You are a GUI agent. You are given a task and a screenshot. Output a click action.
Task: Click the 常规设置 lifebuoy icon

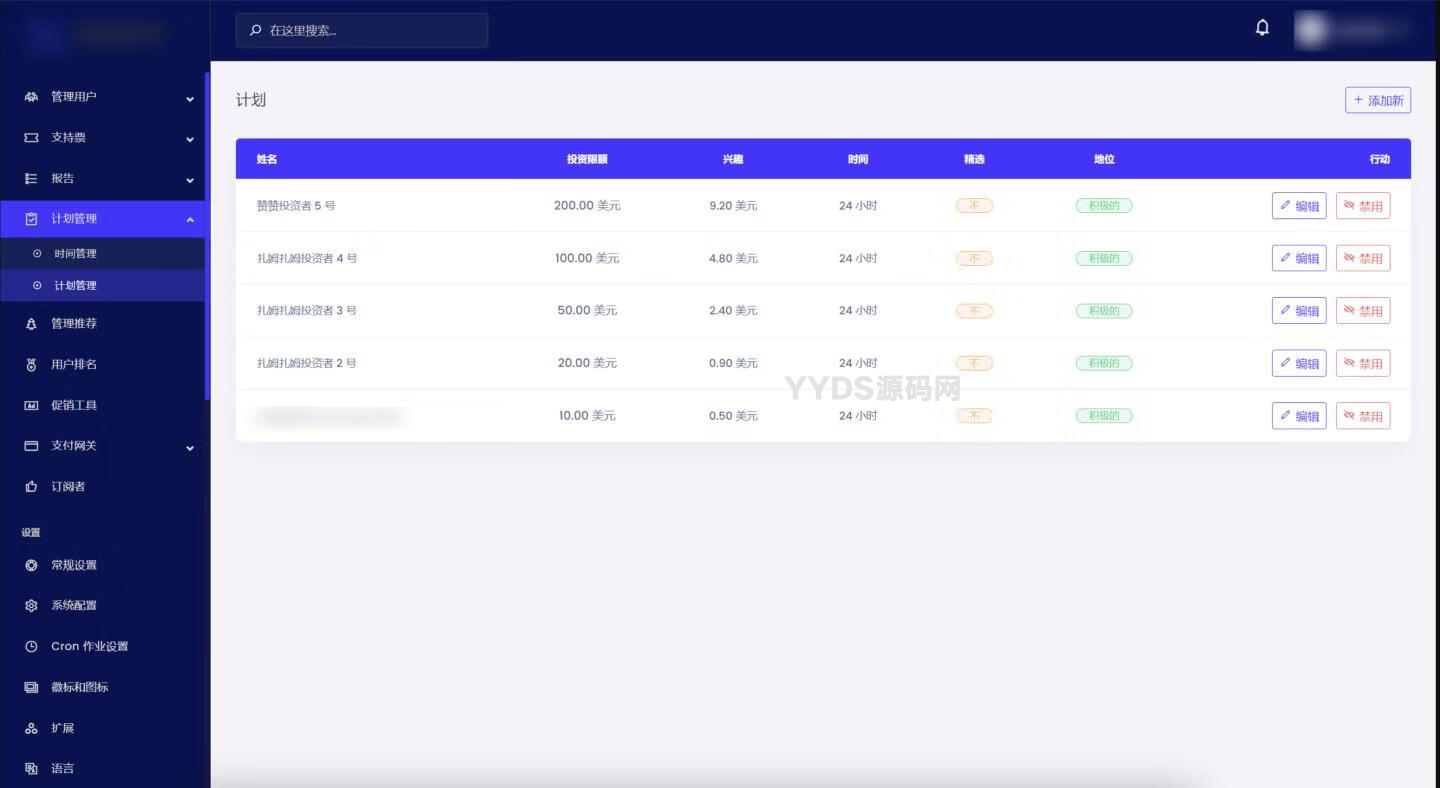31,565
